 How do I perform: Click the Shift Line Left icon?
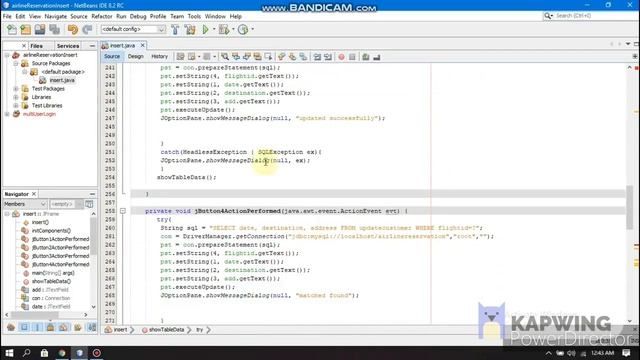click(x=317, y=57)
